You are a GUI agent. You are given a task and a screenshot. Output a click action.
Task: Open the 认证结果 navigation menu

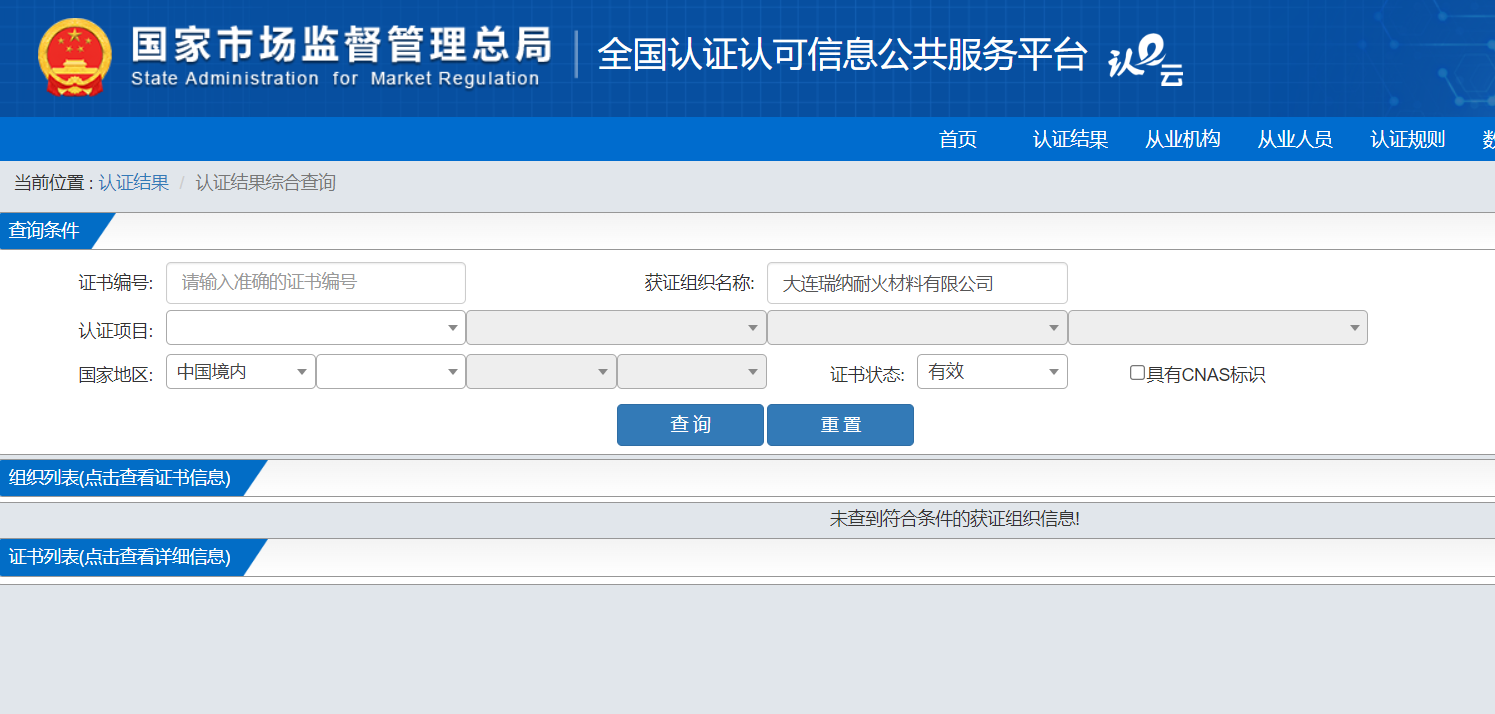click(1070, 139)
